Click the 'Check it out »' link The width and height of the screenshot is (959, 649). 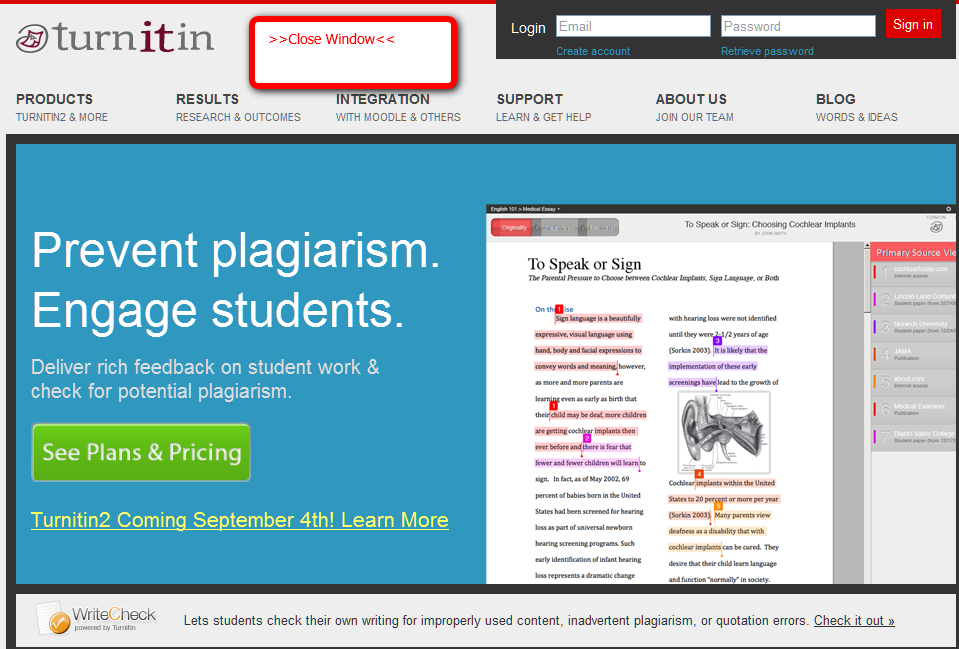tap(854, 620)
